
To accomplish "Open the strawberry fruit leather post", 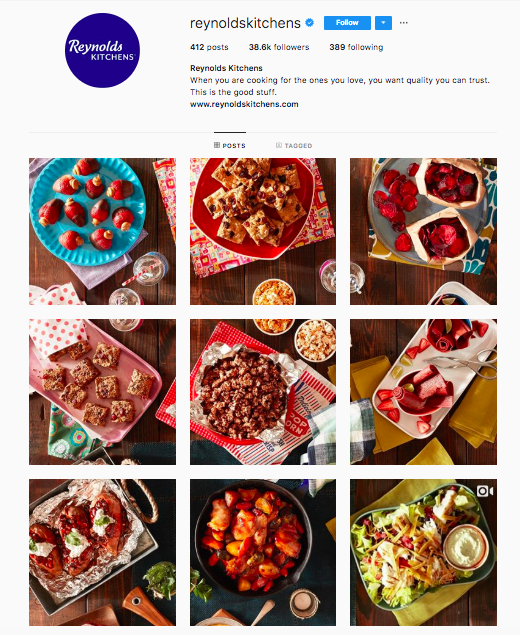I will 423,392.
